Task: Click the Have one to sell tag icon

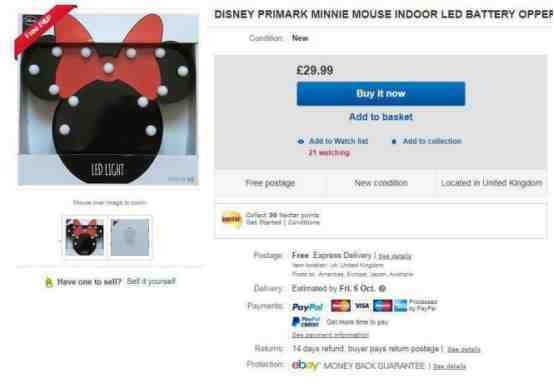Action: [49, 282]
